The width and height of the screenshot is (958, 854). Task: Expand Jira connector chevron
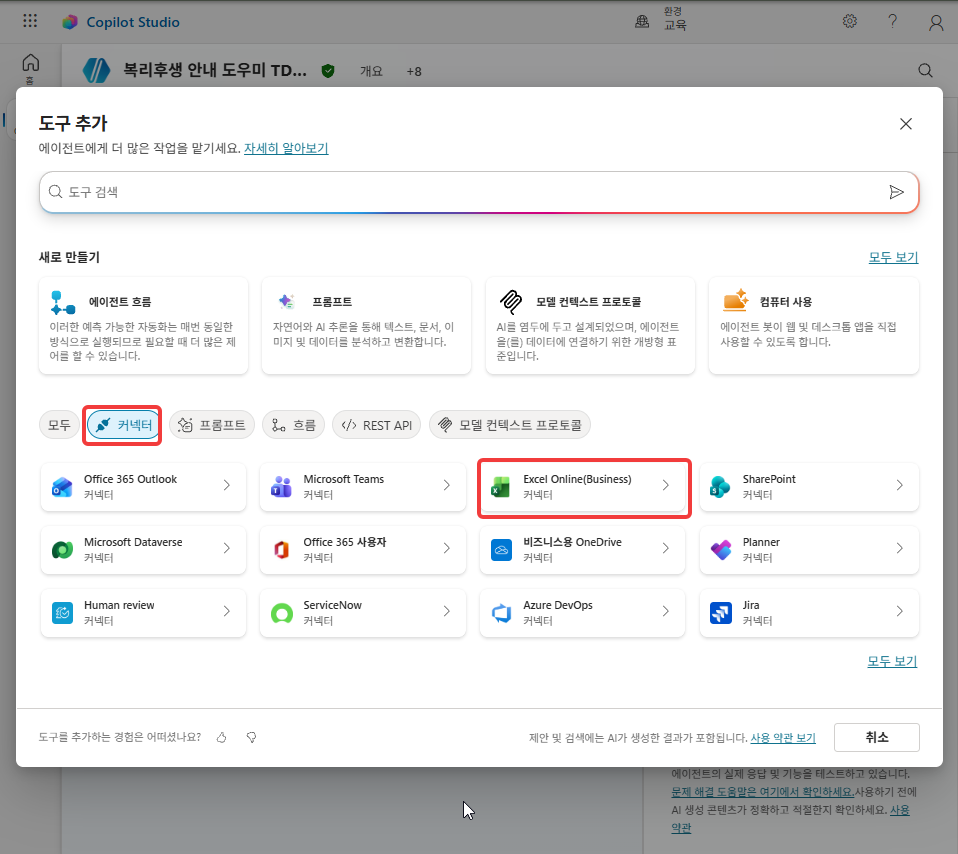(899, 611)
